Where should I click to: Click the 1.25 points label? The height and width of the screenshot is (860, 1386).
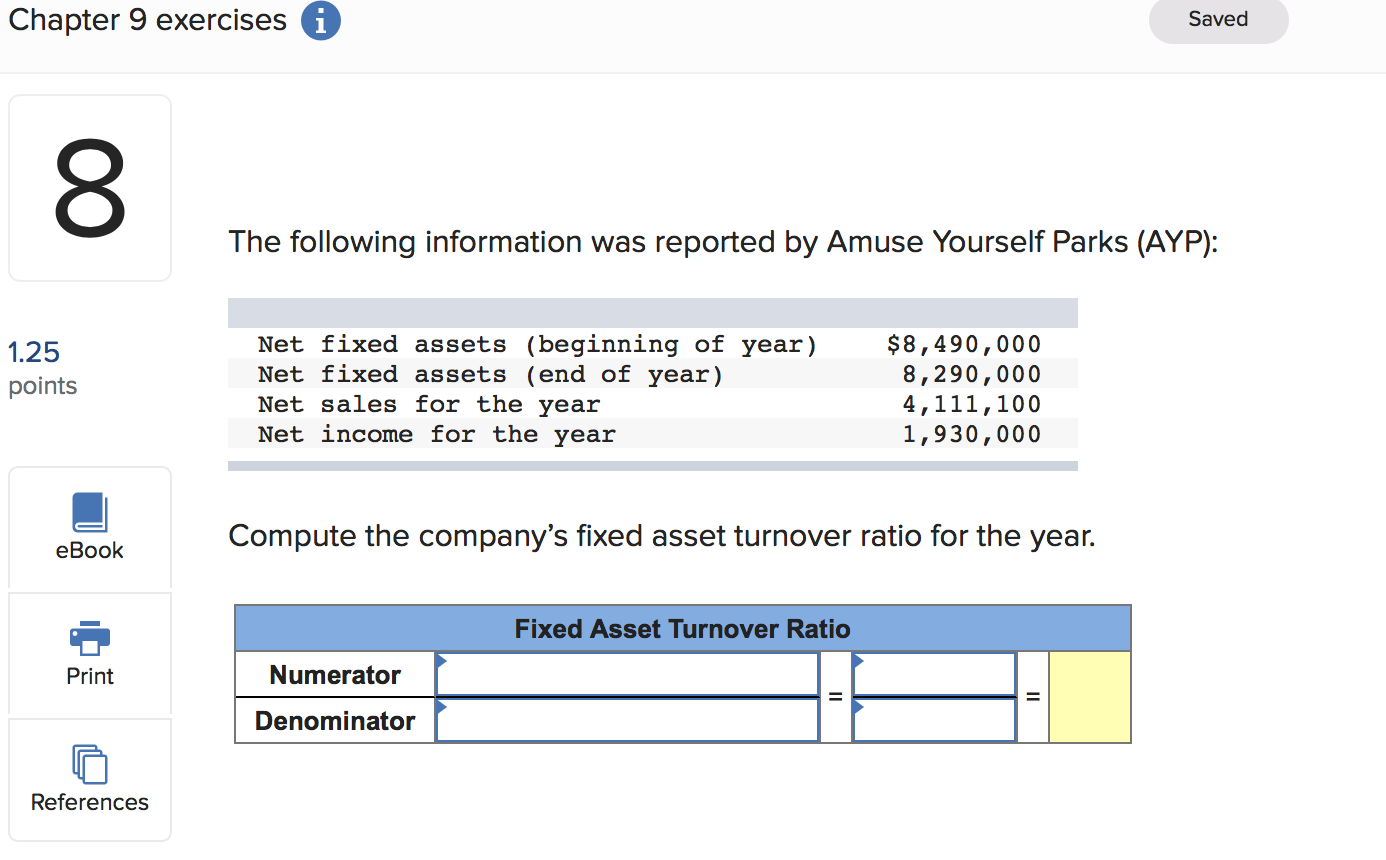[x=42, y=368]
